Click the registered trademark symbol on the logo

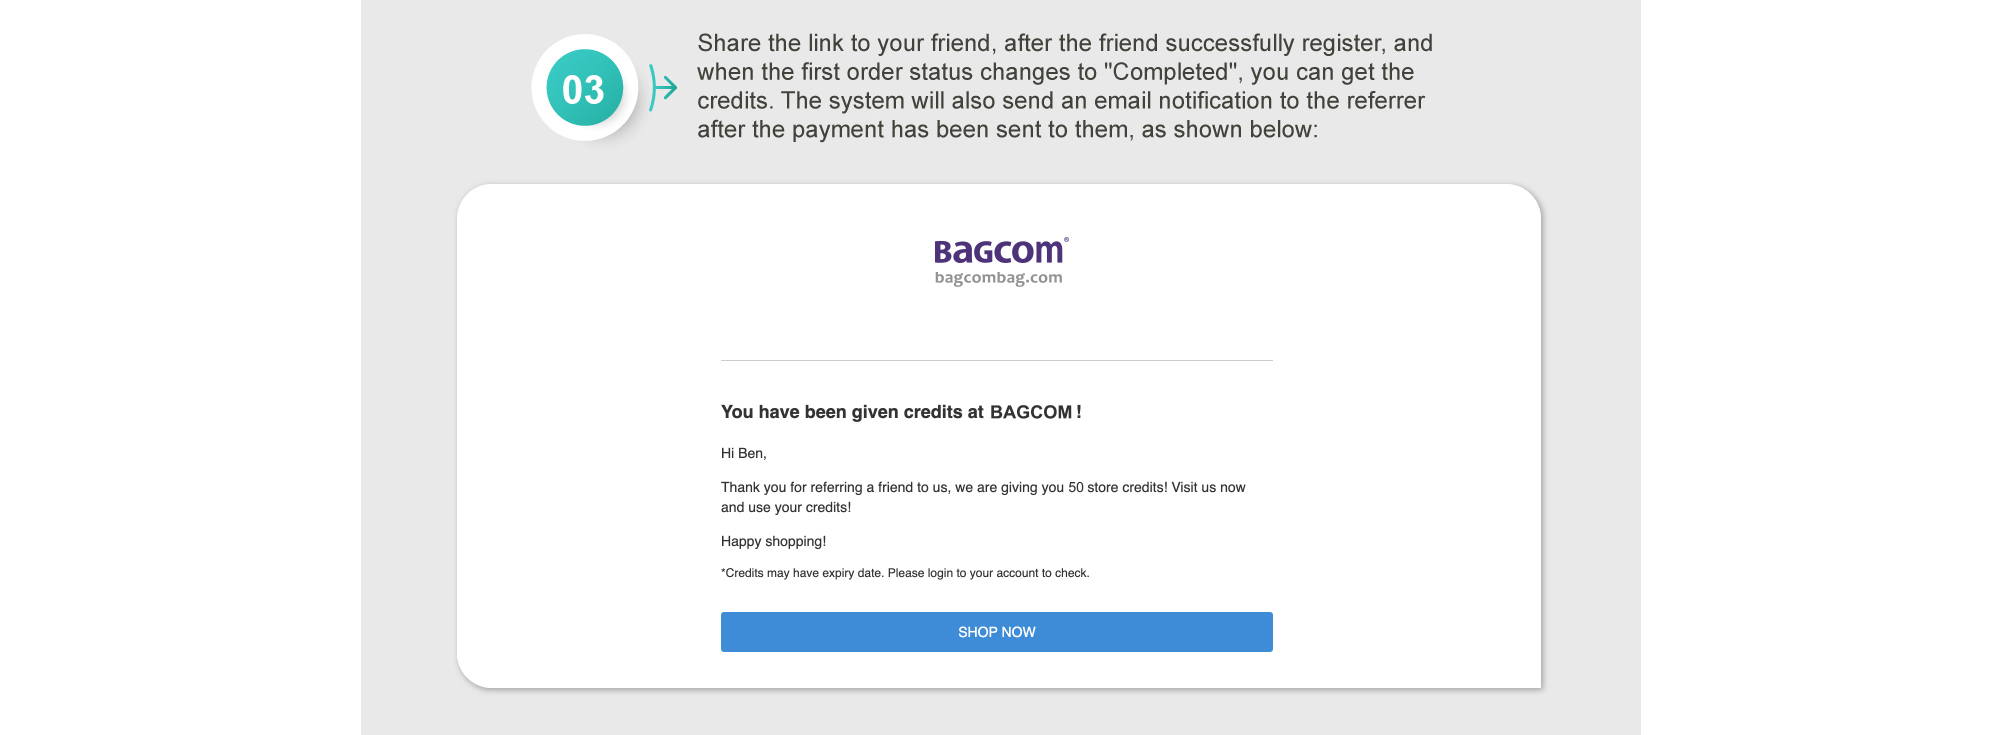click(1066, 239)
